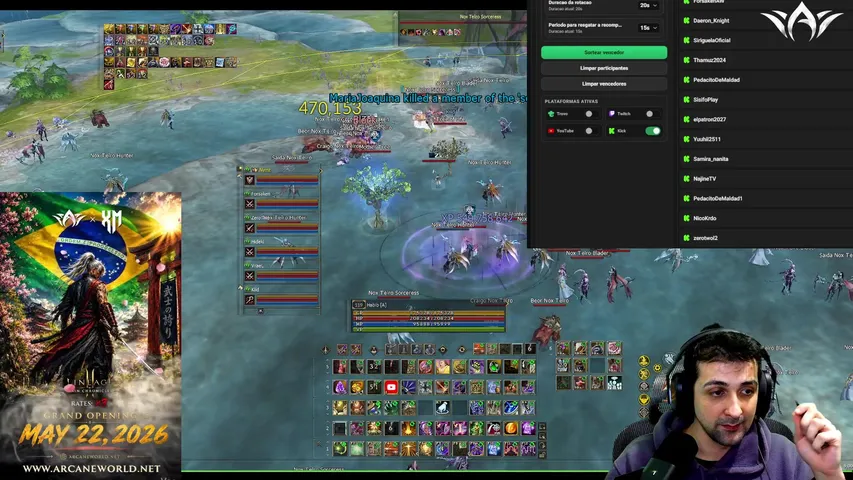Screen dimensions: 853x480
Task: Click the PLATAFORMAS ATIVAS heading
Action: click(571, 101)
